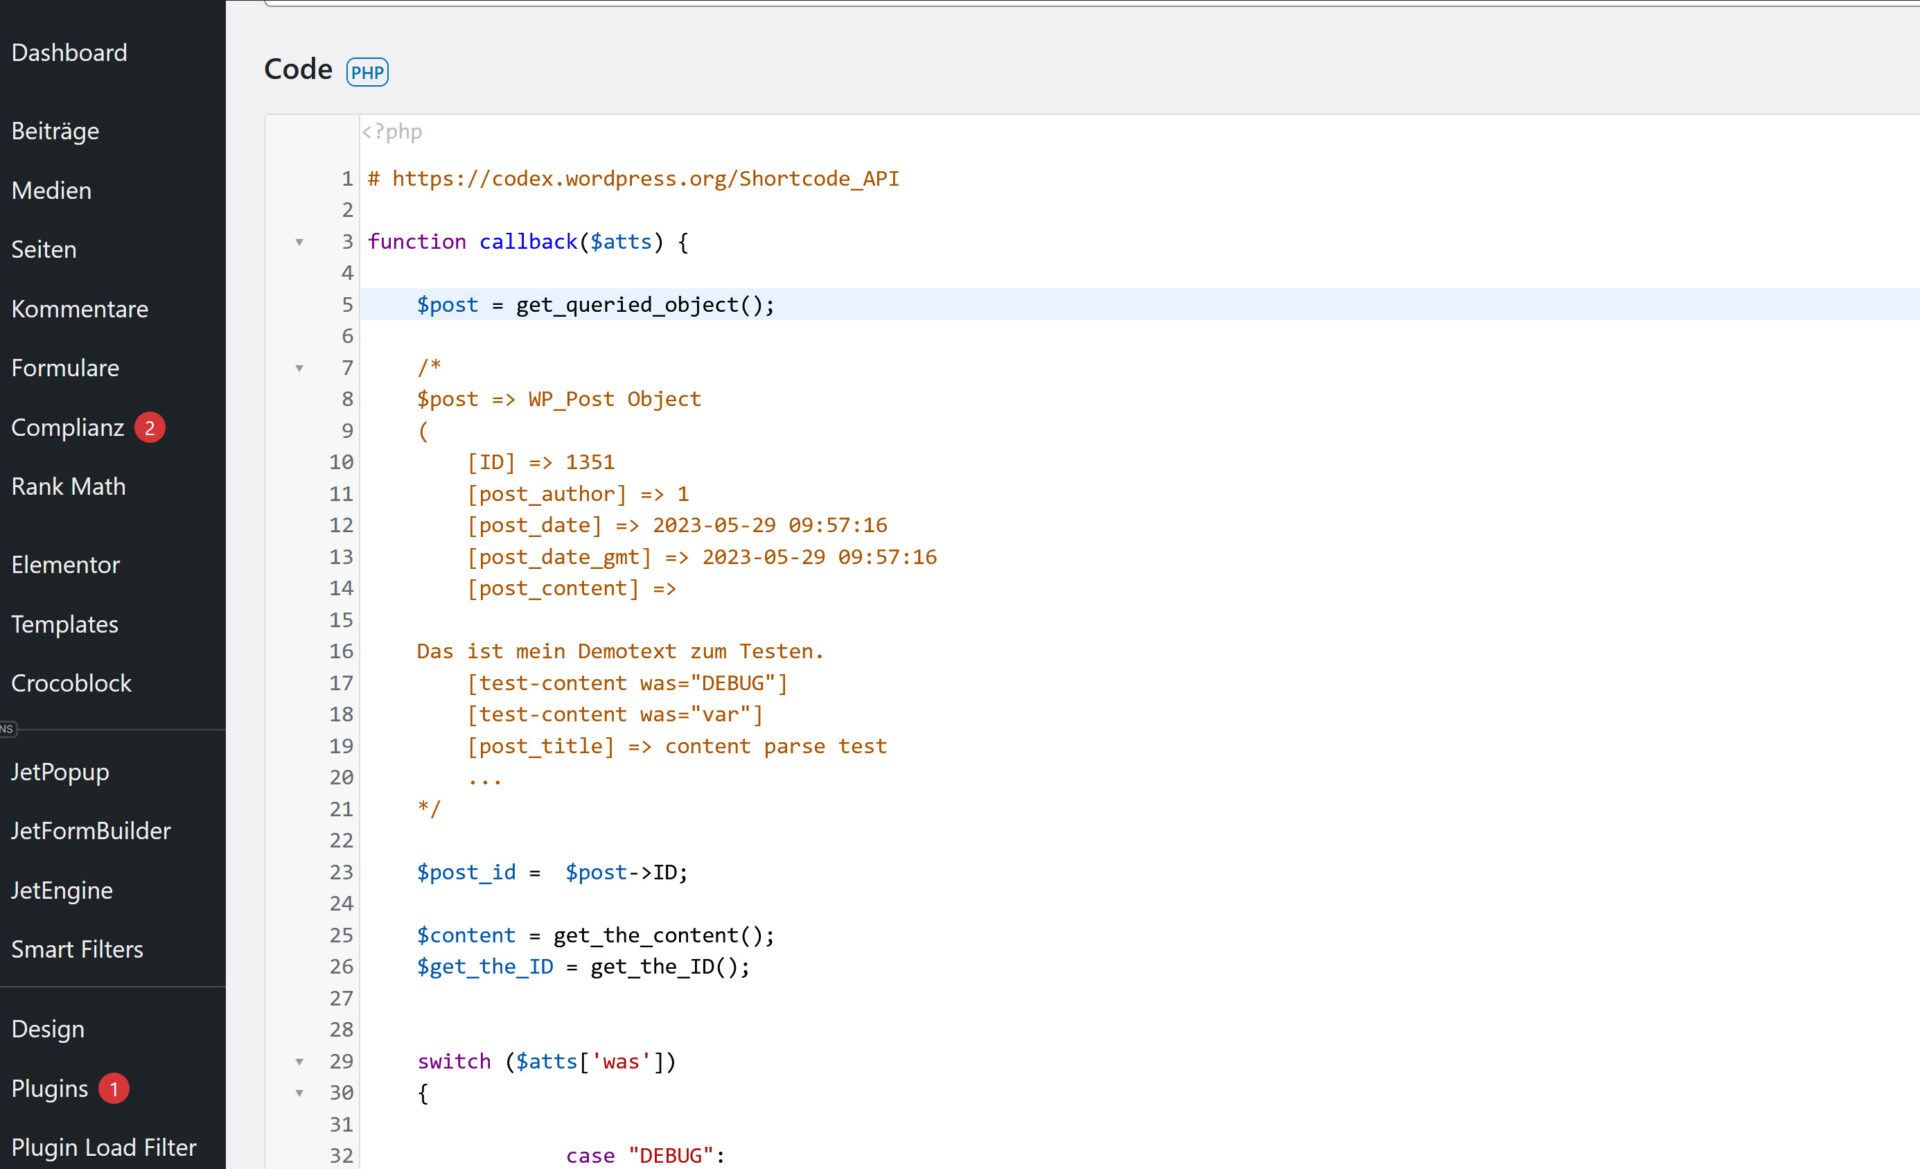Viewport: 1920px width, 1169px height.
Task: Open Beiträge in the sidebar
Action: [x=55, y=131]
